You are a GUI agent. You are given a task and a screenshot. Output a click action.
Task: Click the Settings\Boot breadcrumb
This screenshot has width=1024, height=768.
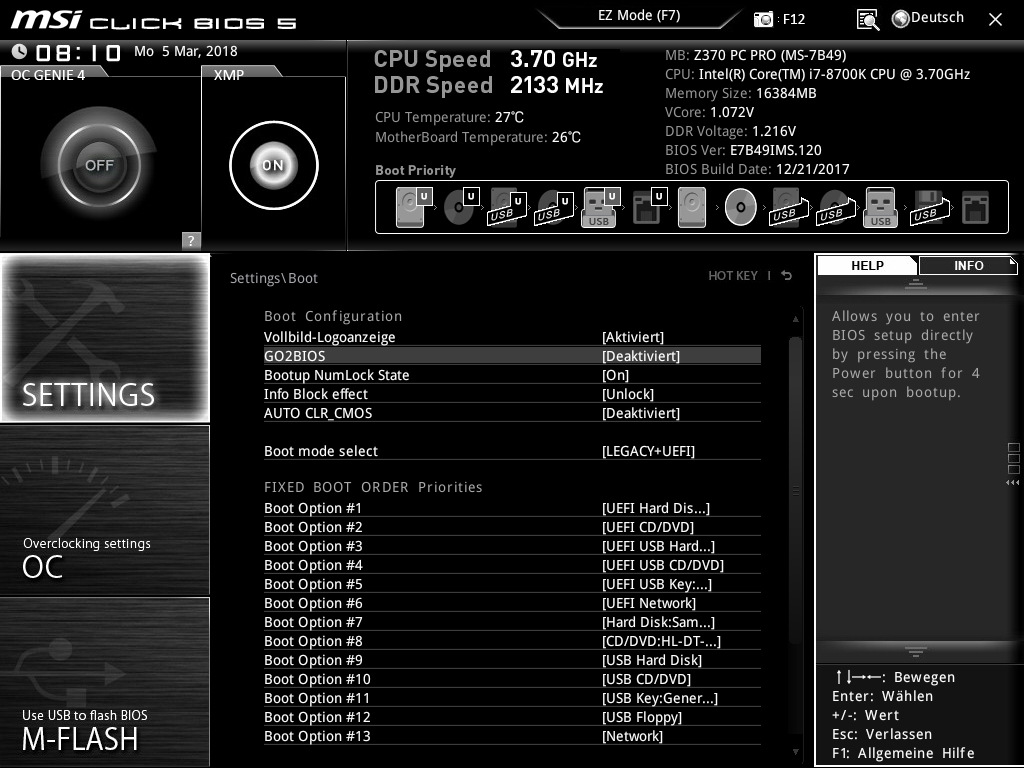(x=274, y=278)
